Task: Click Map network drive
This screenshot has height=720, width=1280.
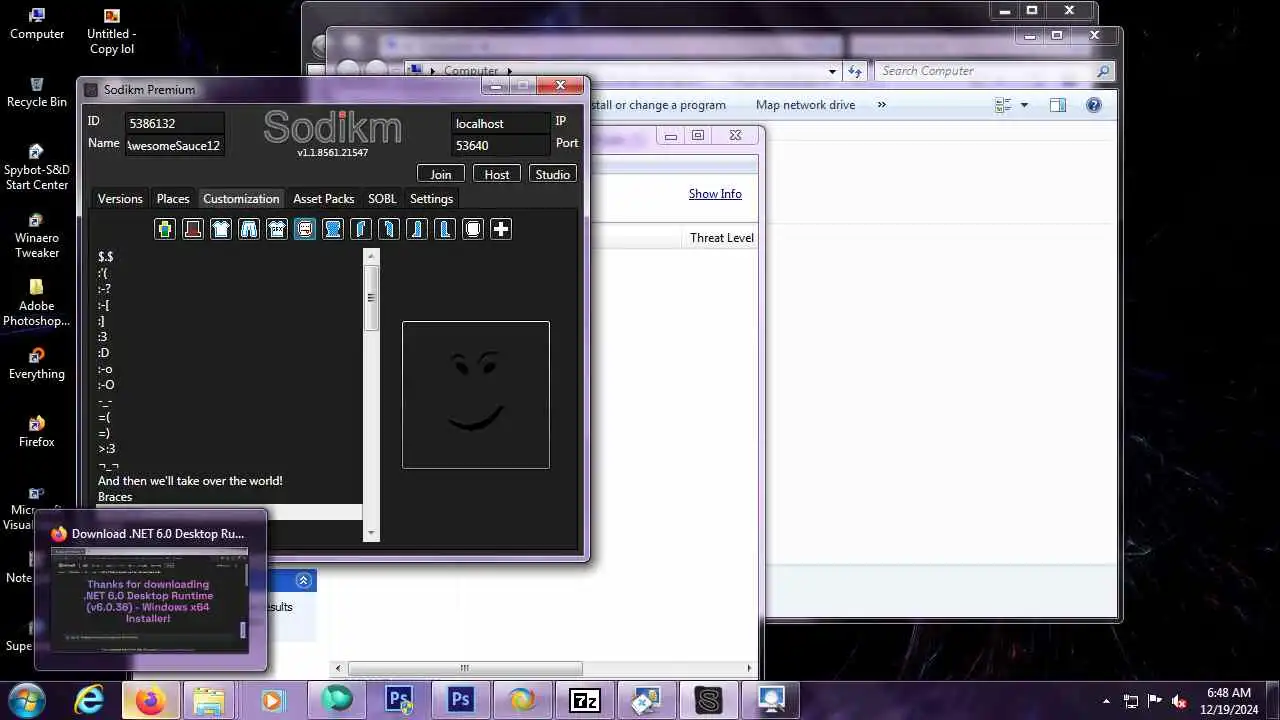Action: click(805, 105)
